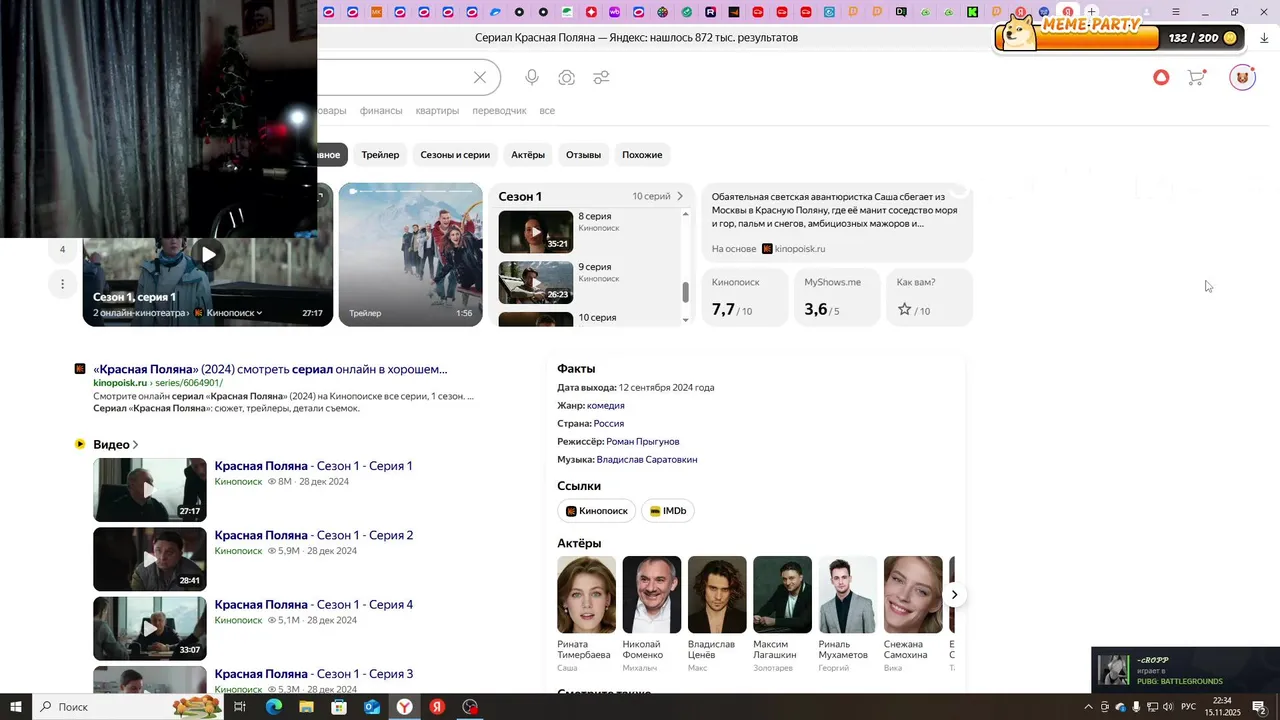Viewport: 1280px width, 720px height.
Task: Open search settings sliders icon
Action: [x=601, y=78]
